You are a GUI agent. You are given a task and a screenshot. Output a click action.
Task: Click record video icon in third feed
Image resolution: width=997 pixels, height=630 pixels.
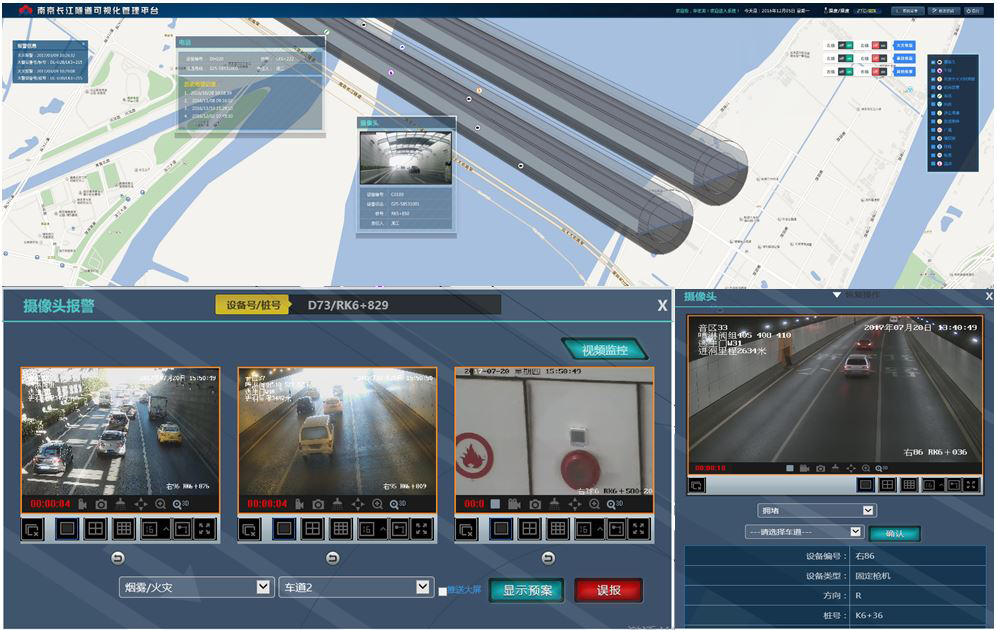[x=514, y=504]
